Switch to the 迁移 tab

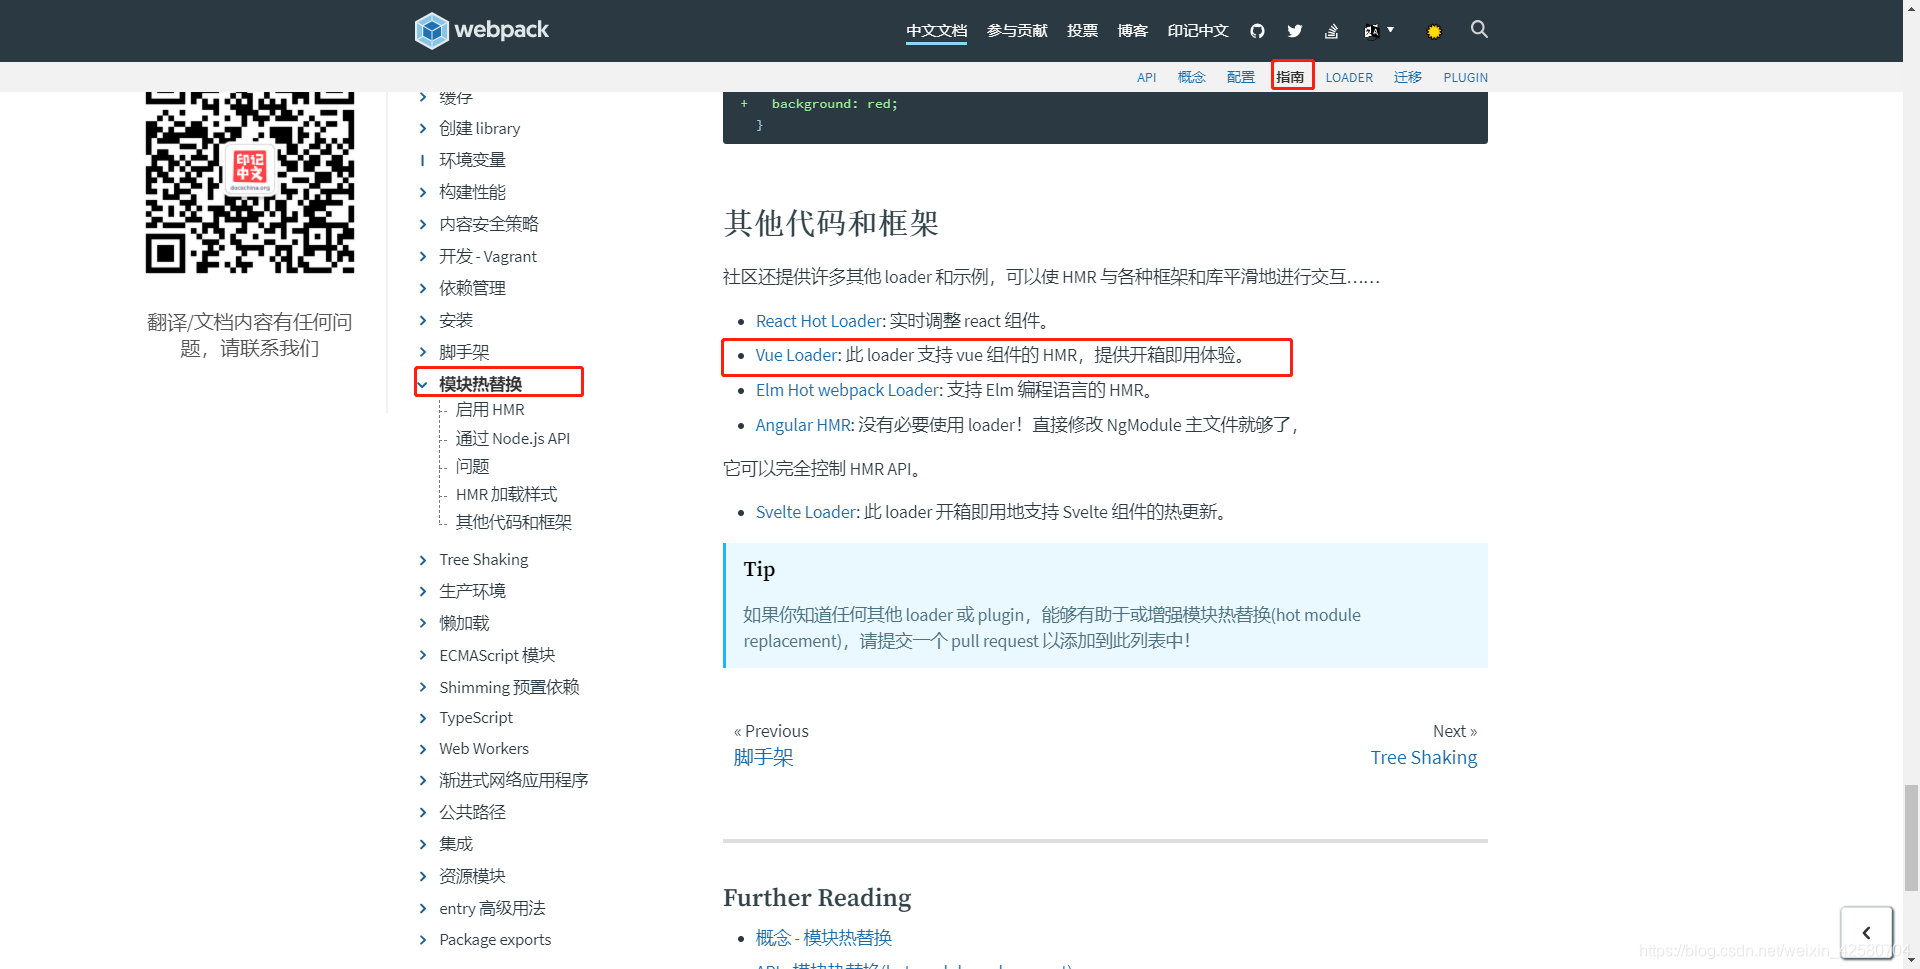point(1408,77)
